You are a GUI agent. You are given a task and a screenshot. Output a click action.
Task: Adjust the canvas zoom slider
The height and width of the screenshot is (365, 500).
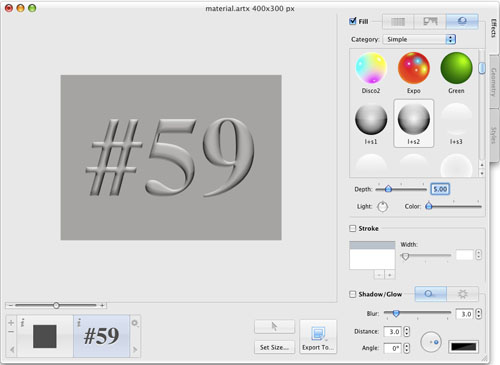click(56, 305)
